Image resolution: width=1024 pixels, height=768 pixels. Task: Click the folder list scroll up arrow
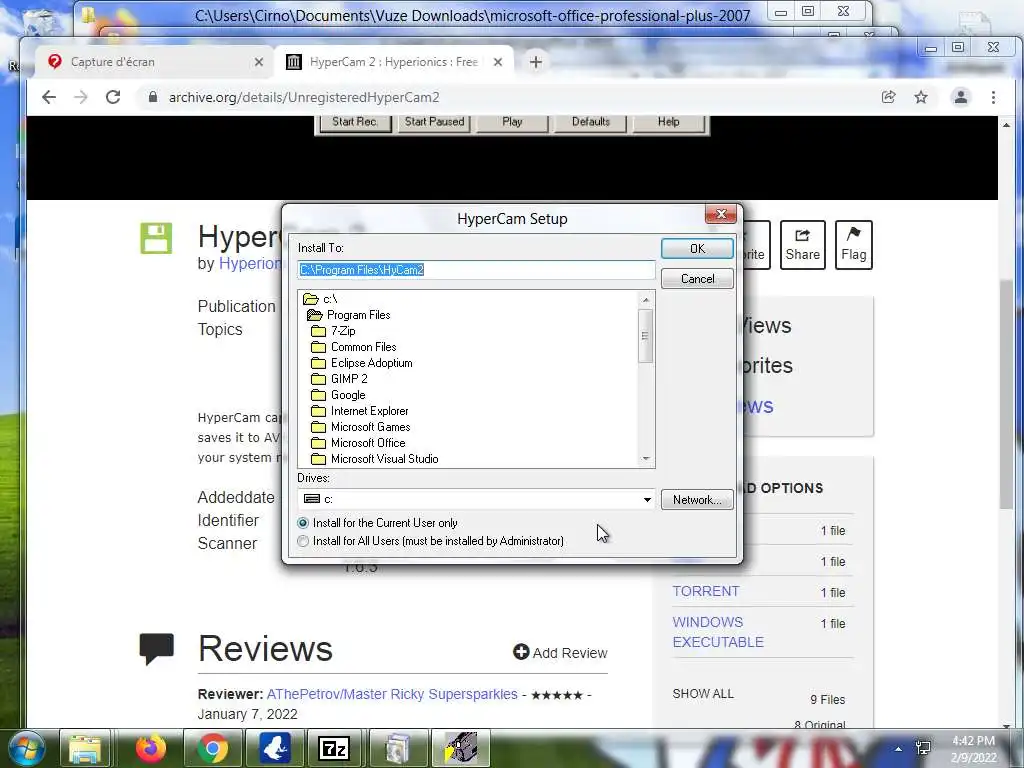646,300
